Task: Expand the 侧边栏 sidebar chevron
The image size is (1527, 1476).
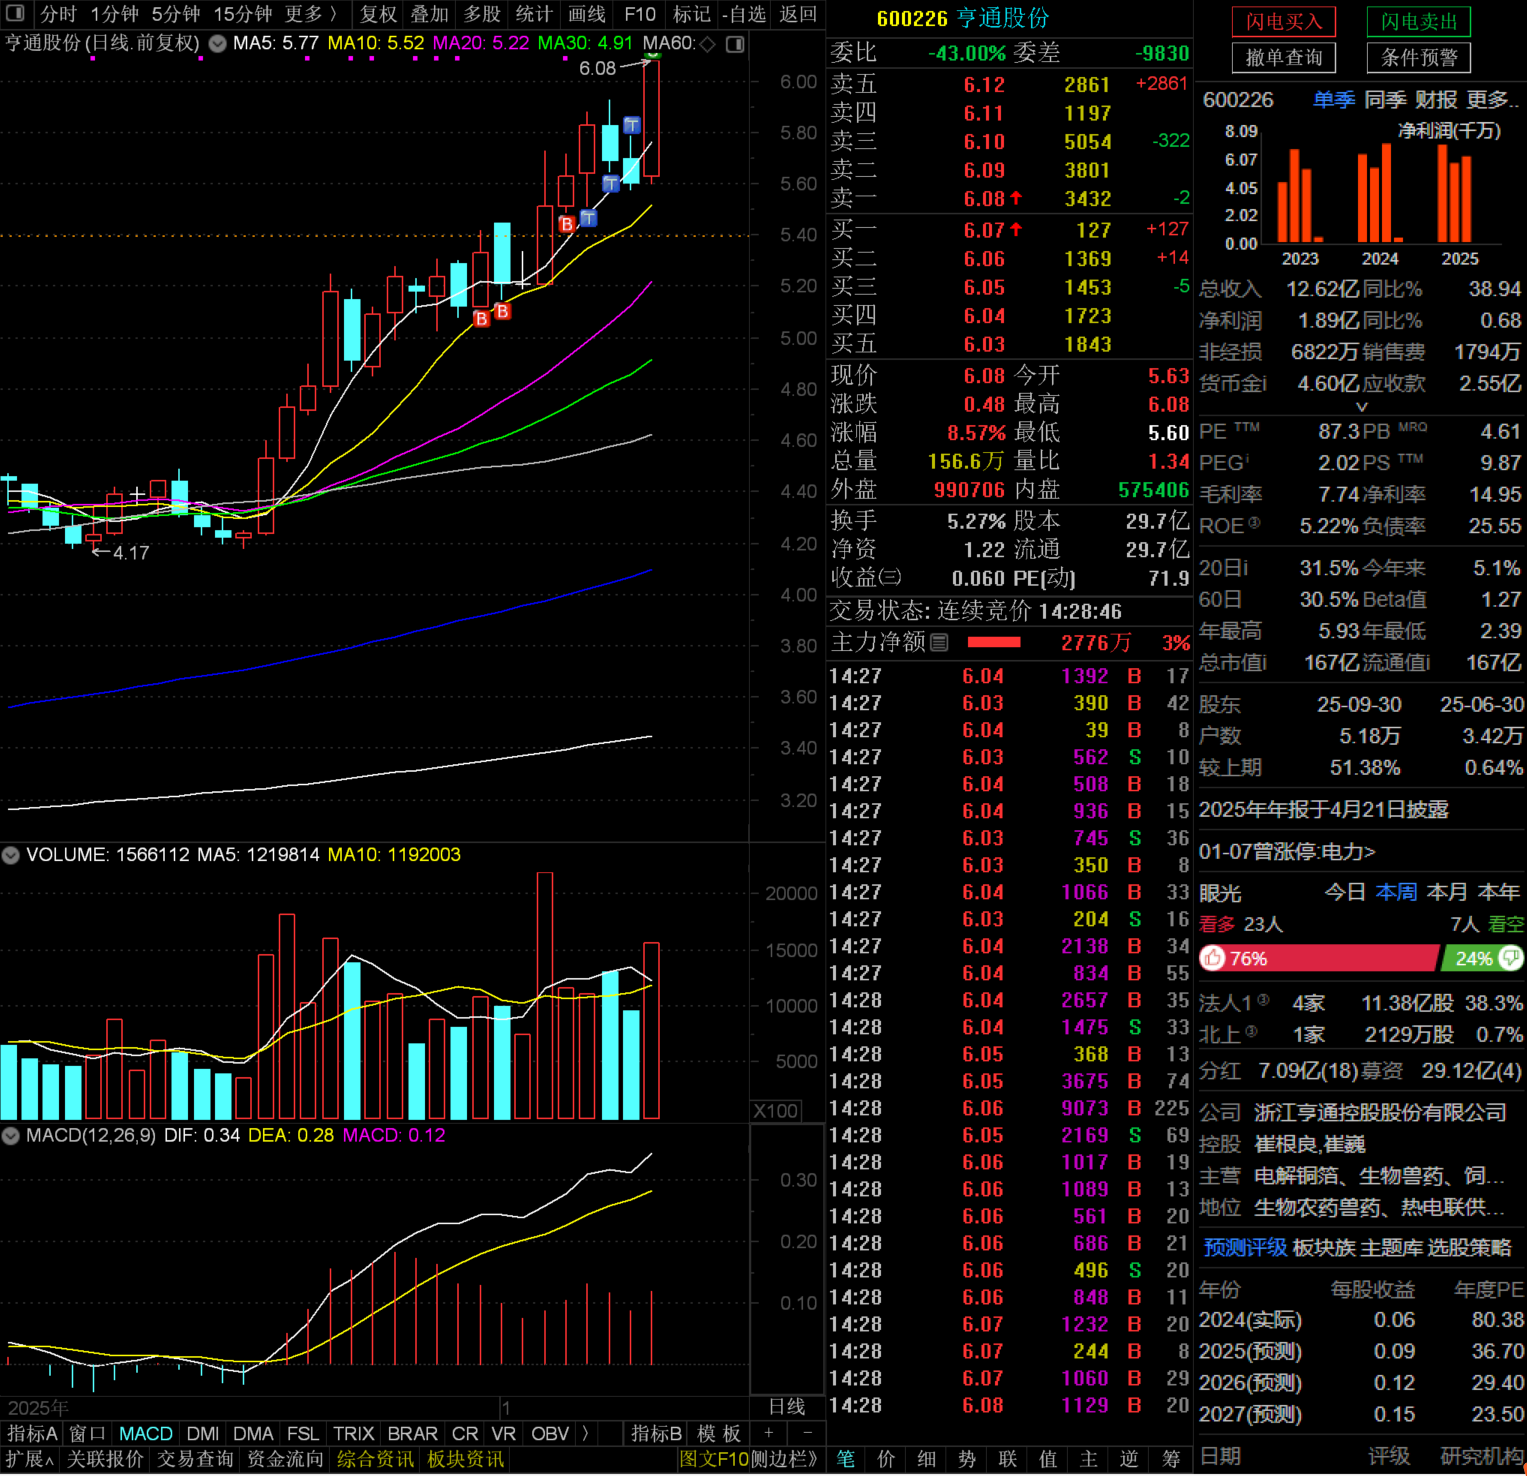Action: 785,1460
